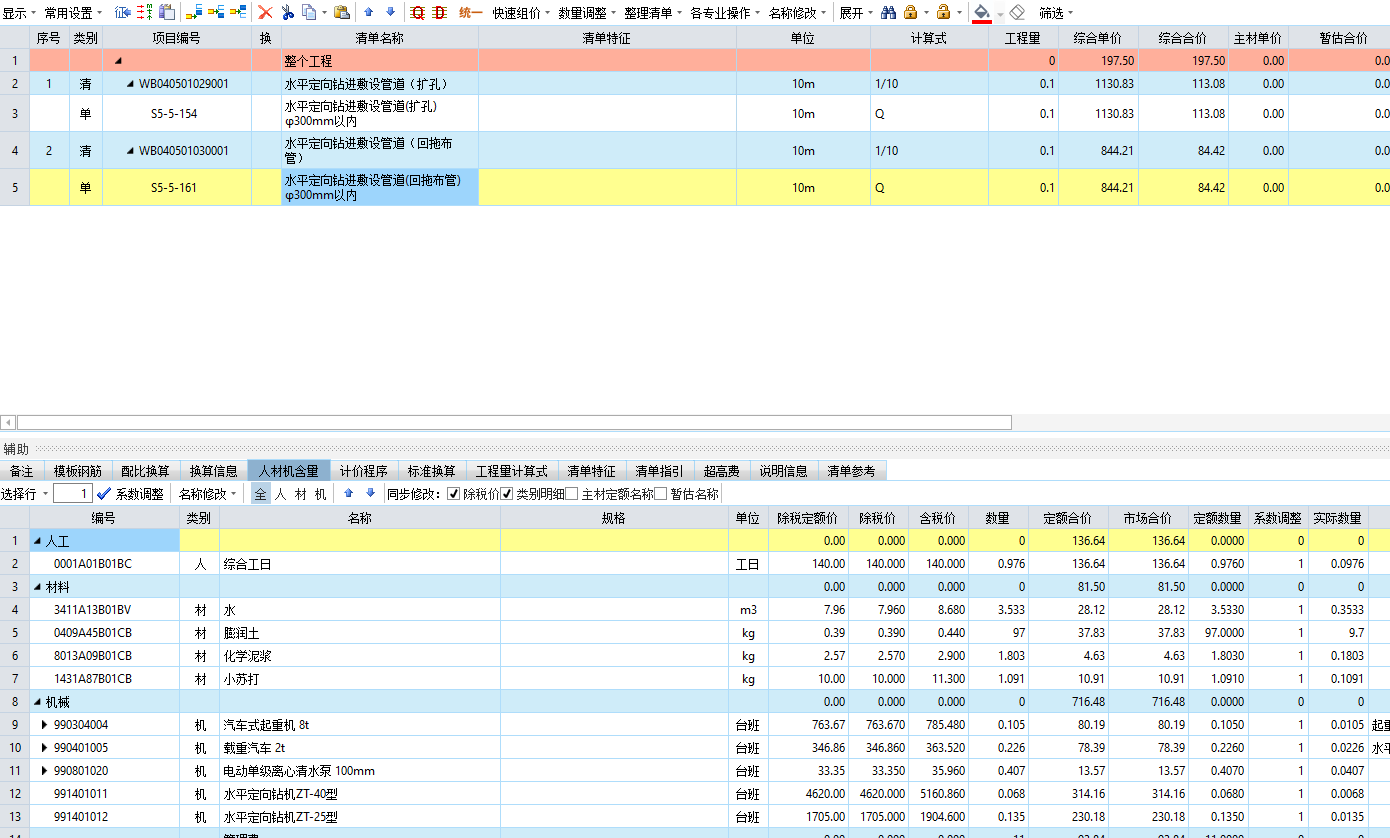Viewport: 1390px width, 838px height.
Task: Open the 展开 dropdown
Action: coord(855,13)
